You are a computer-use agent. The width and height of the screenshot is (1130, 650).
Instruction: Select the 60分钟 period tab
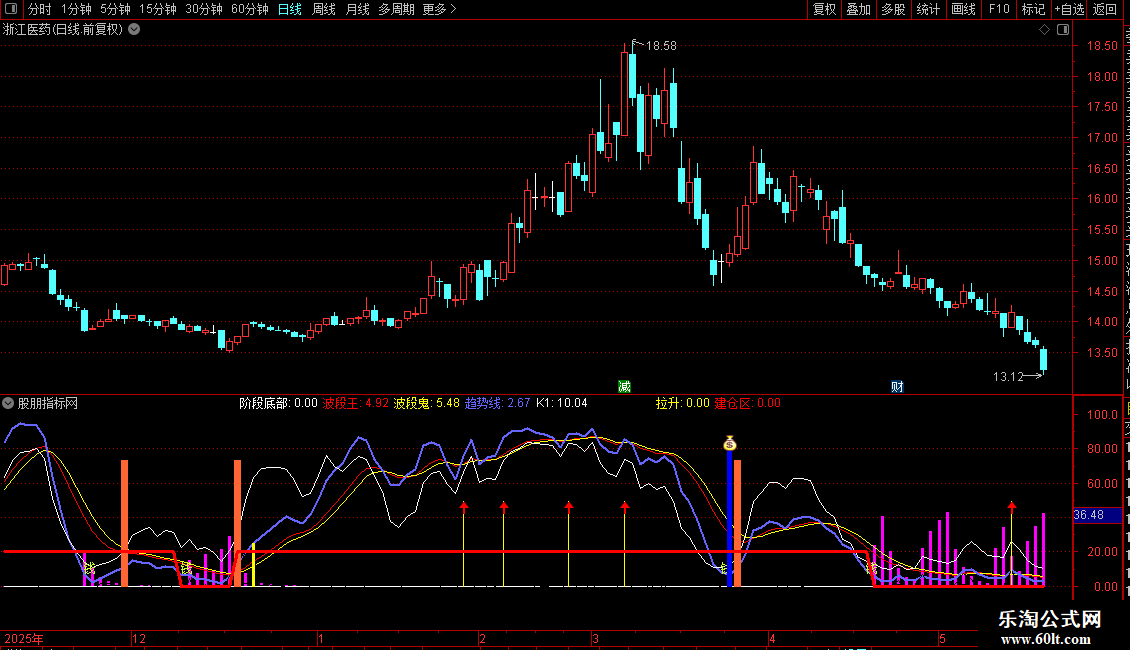click(x=249, y=9)
